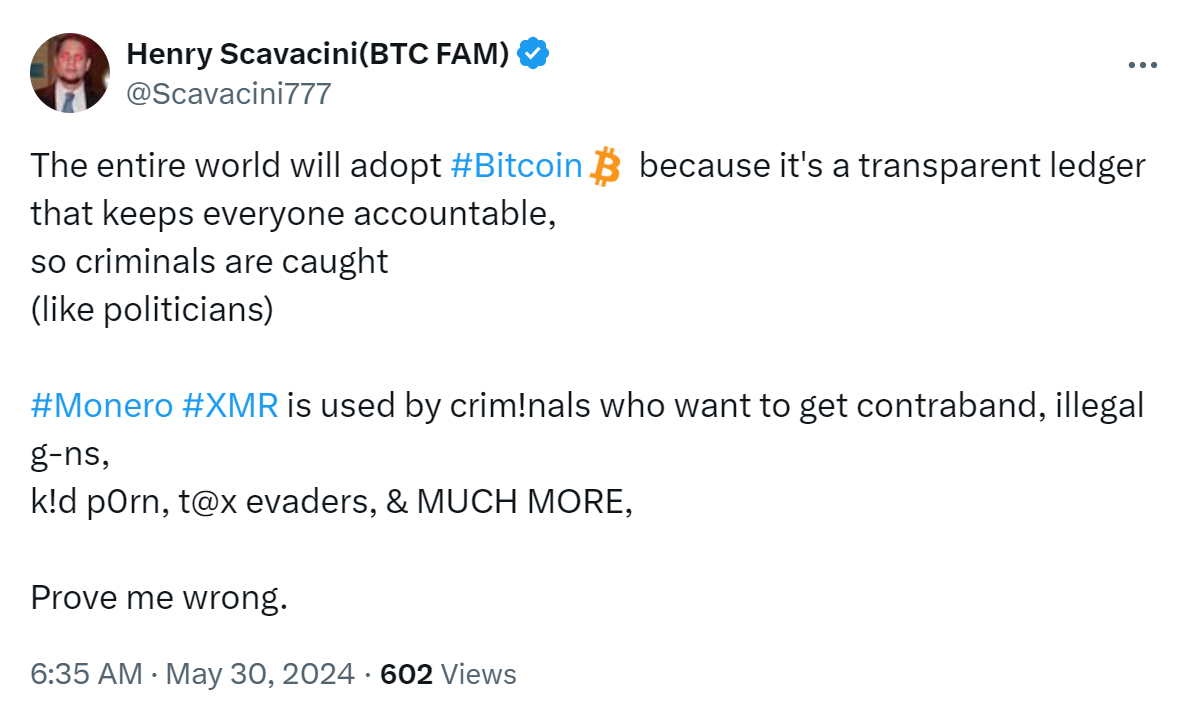Viewport: 1191px width, 711px height.
Task: Visit the #XMR hashtag link
Action: [x=232, y=407]
